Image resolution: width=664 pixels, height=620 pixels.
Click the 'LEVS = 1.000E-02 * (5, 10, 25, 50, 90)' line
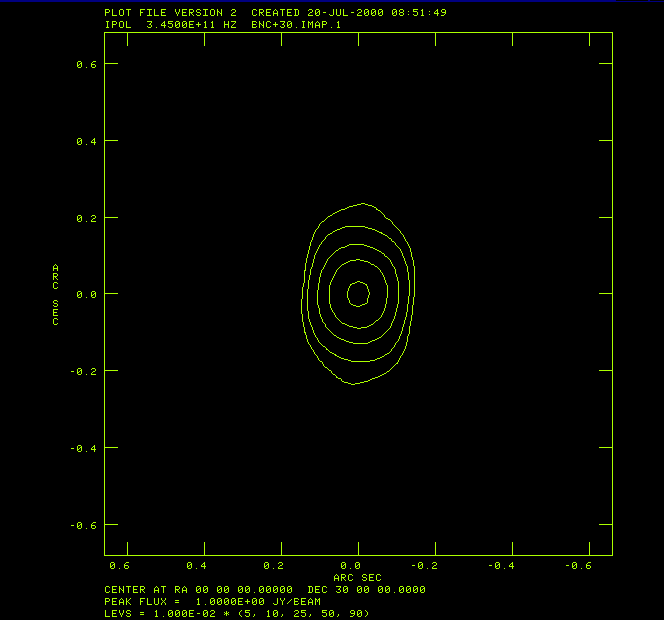pos(237,613)
